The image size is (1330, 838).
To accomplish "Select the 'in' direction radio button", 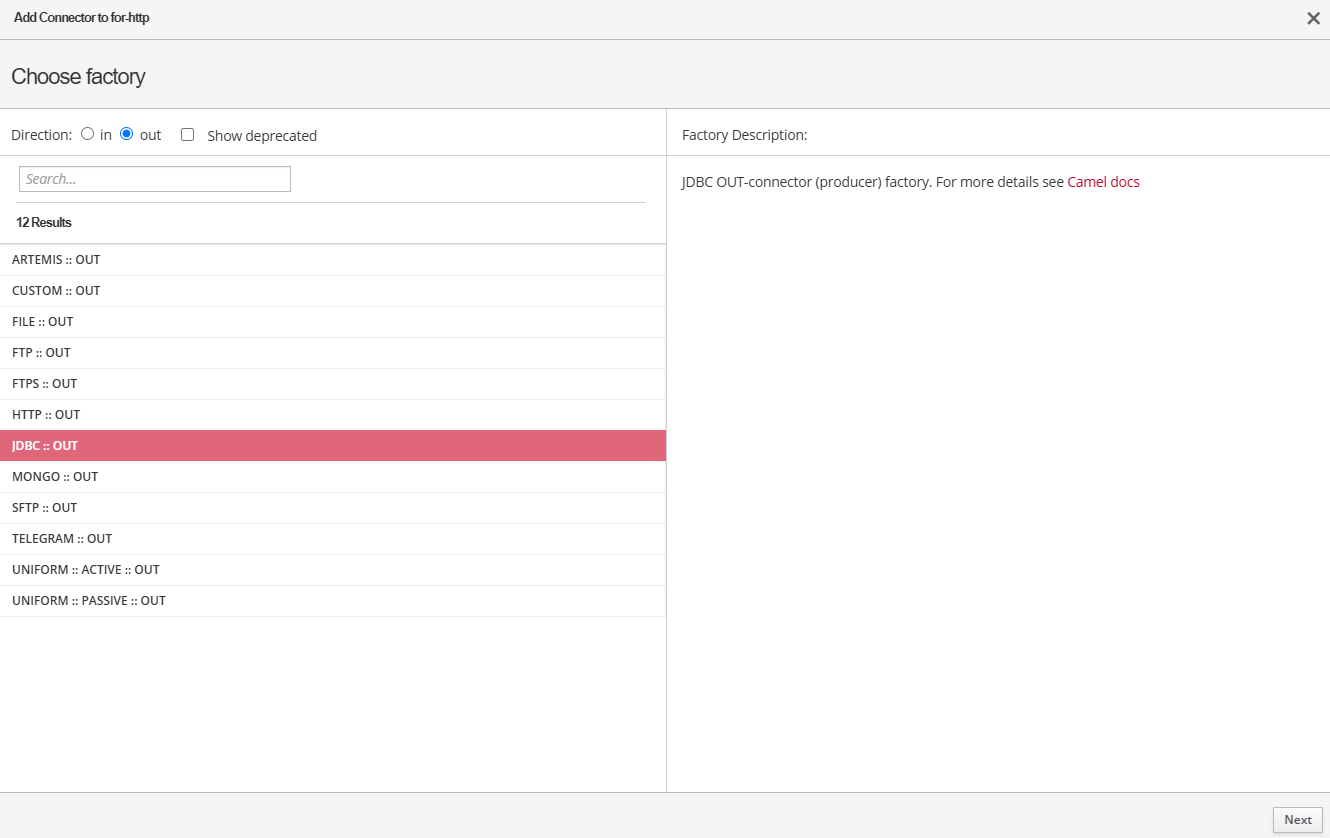I will click(88, 134).
